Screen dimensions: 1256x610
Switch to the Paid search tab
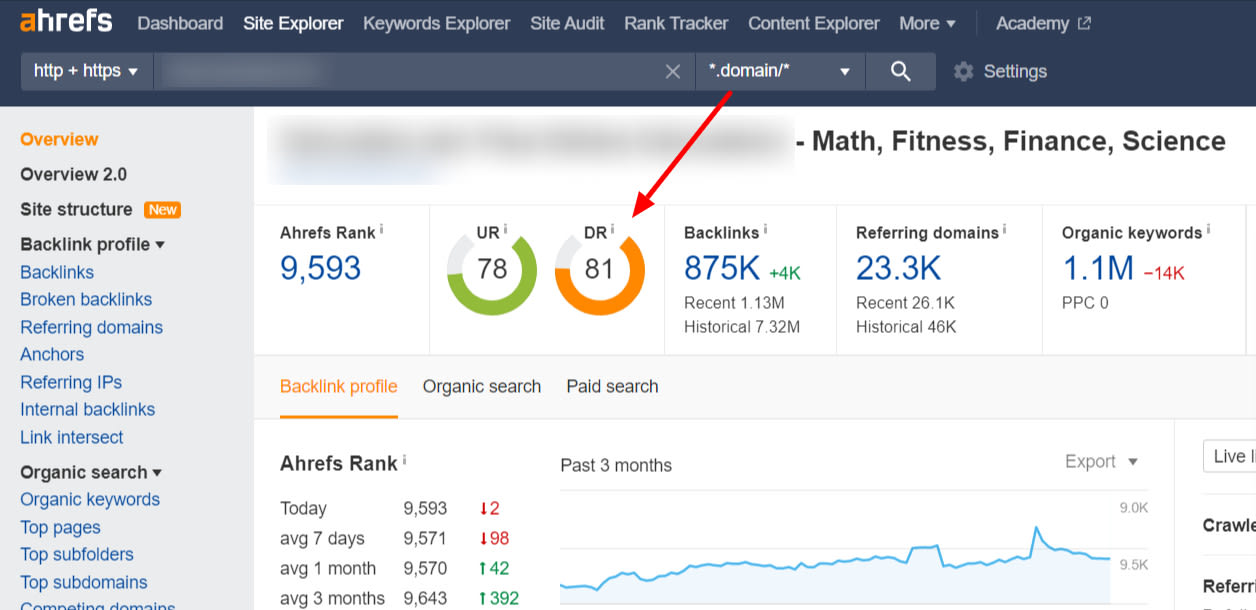pos(611,386)
